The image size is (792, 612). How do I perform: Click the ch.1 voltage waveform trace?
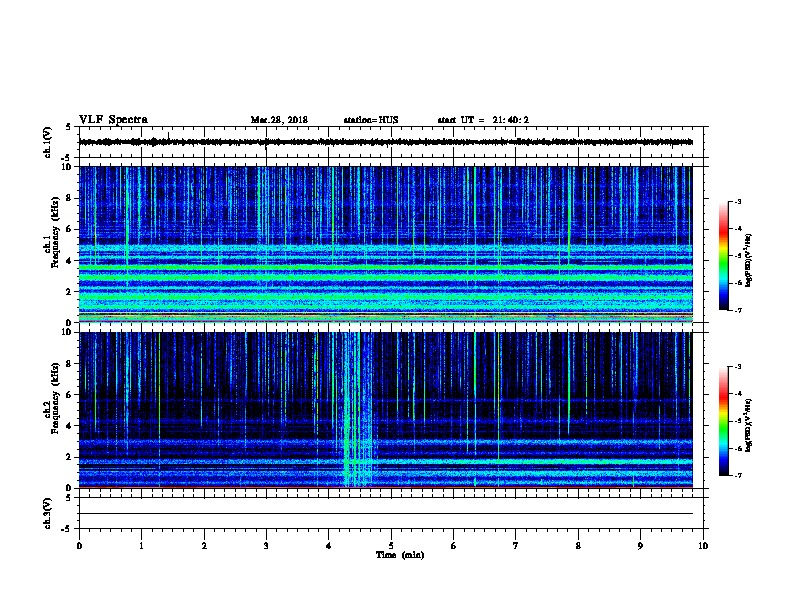point(386,142)
